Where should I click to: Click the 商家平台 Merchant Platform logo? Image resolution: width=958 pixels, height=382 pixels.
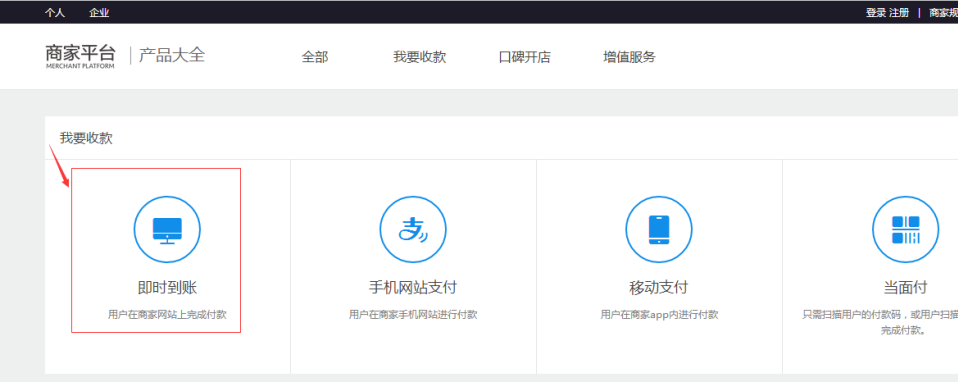point(80,56)
